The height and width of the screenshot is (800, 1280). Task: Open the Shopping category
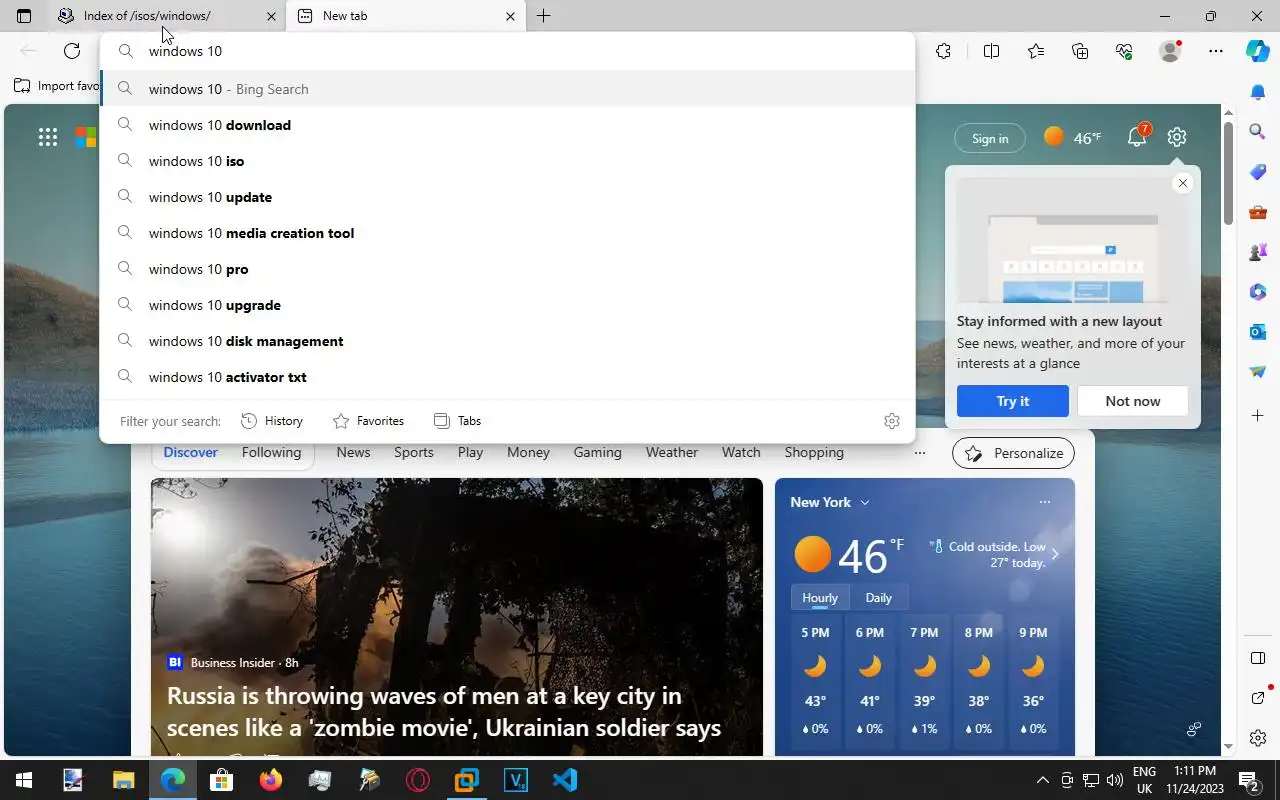point(814,452)
